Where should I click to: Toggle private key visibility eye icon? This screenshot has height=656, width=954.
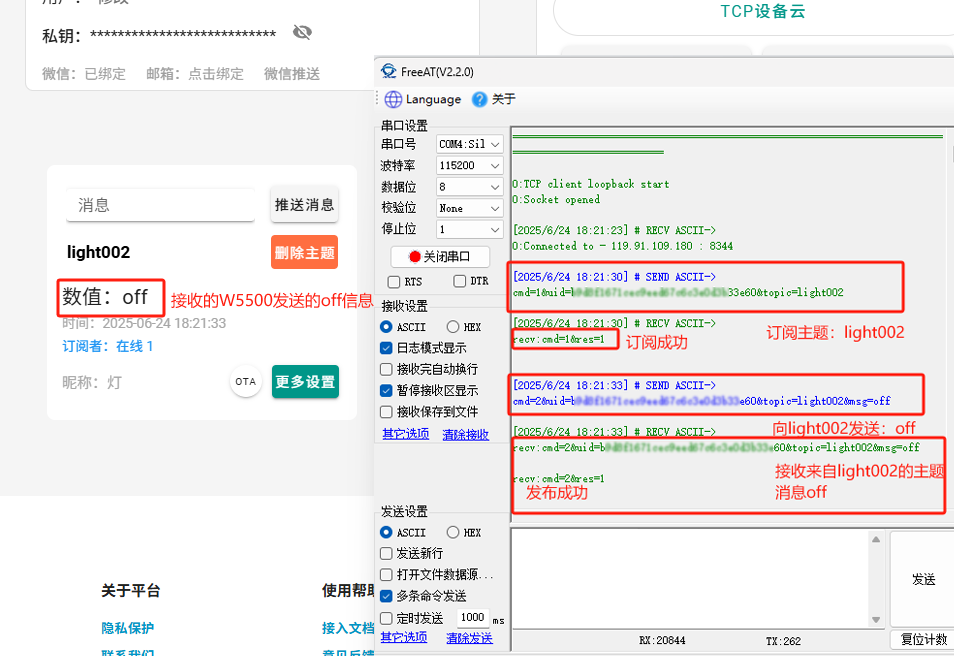click(302, 33)
